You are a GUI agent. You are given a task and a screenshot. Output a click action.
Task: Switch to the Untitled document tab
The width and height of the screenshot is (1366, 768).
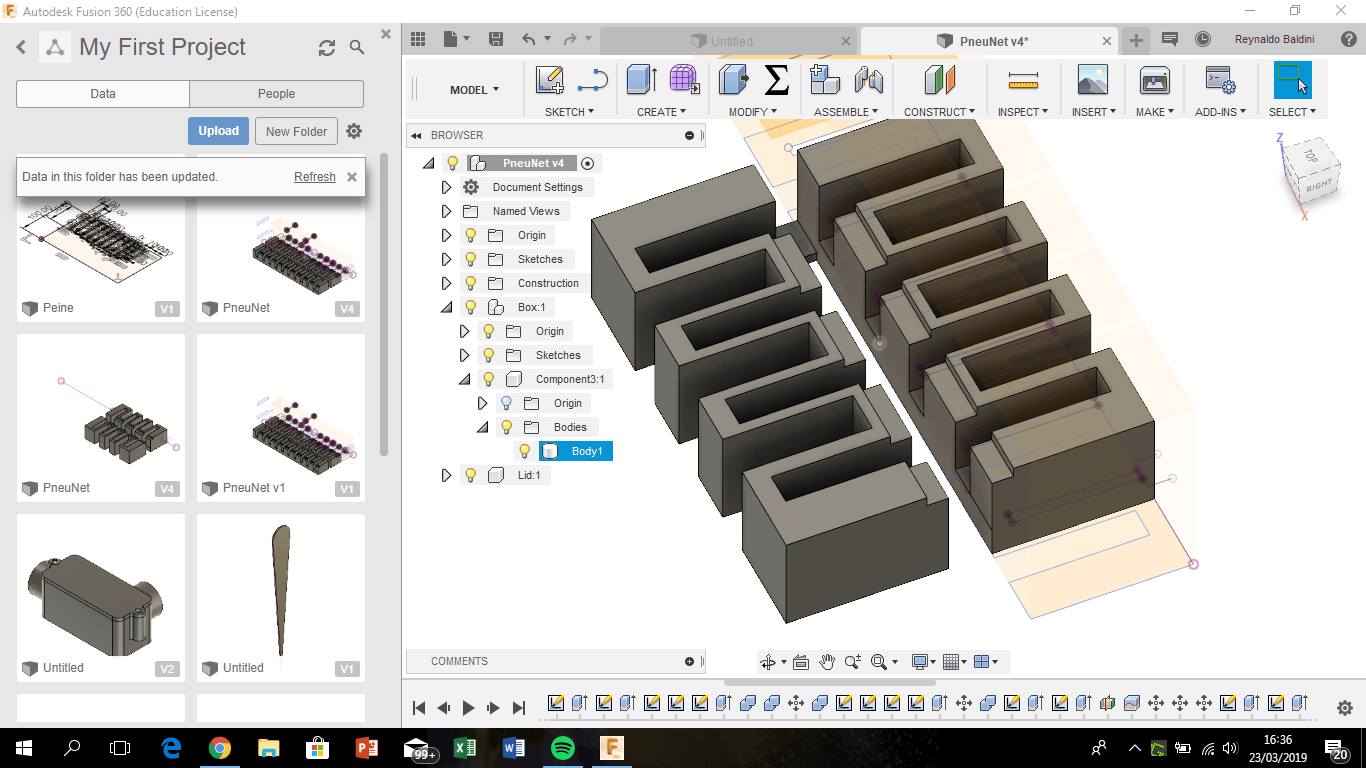point(731,41)
